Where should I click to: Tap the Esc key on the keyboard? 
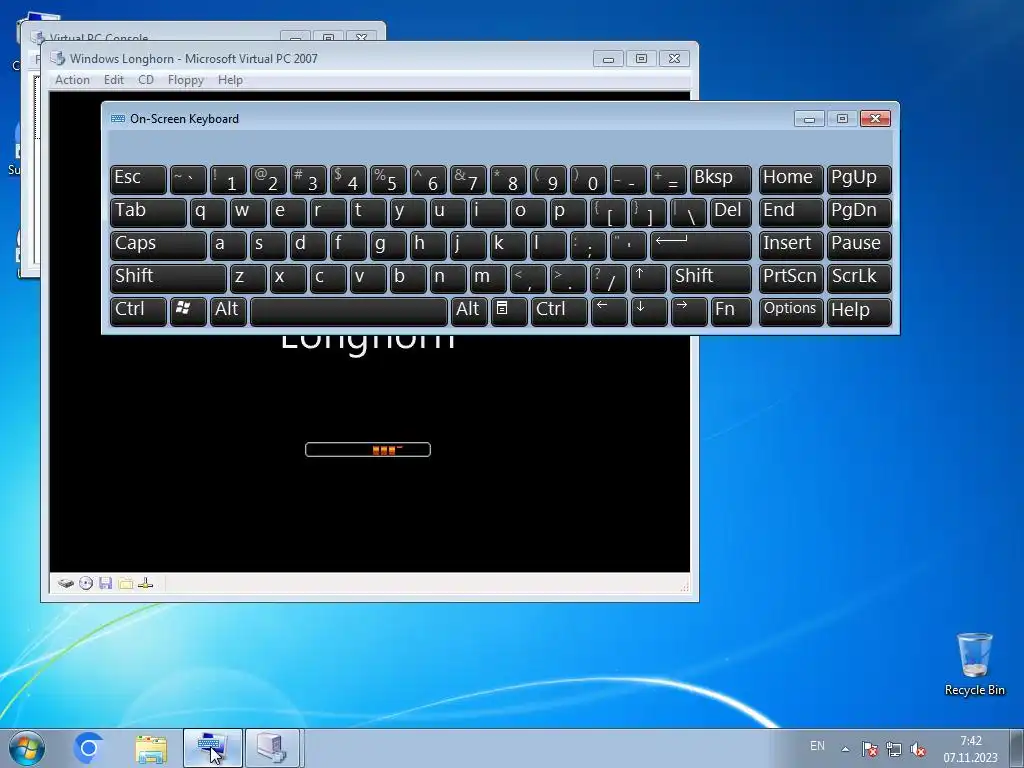pyautogui.click(x=138, y=180)
